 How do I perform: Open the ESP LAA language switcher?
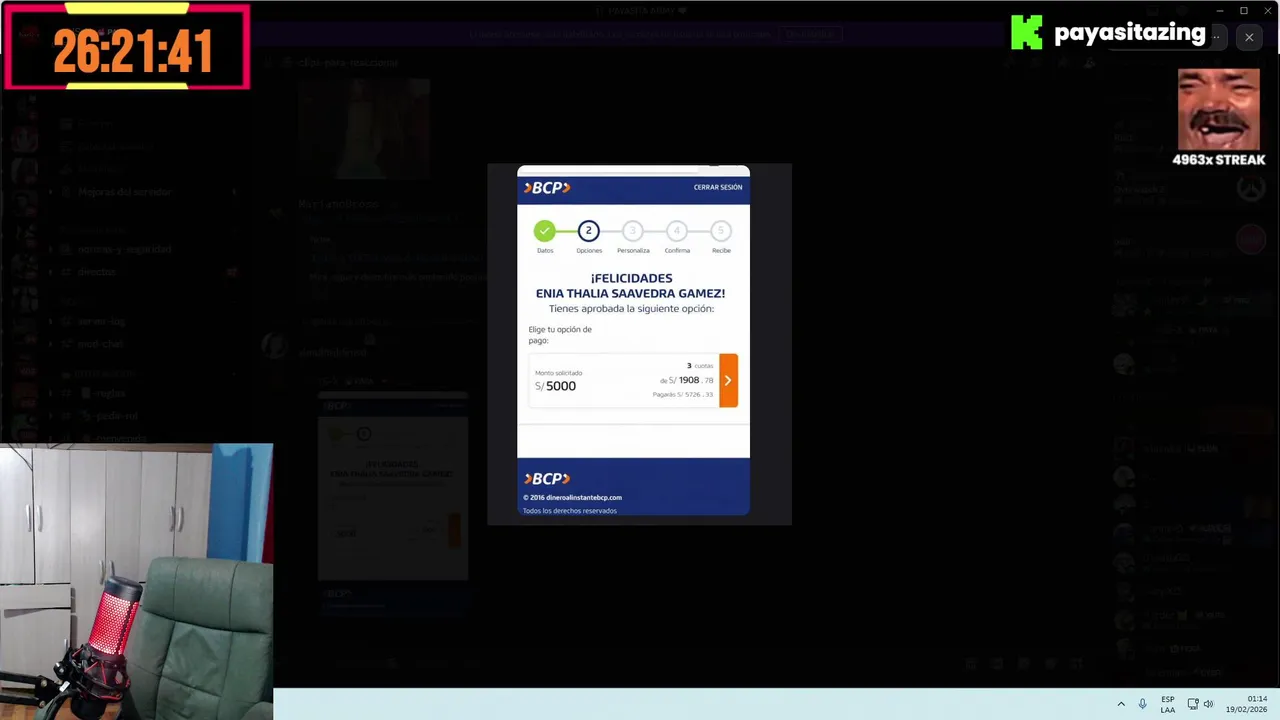pyautogui.click(x=1168, y=704)
